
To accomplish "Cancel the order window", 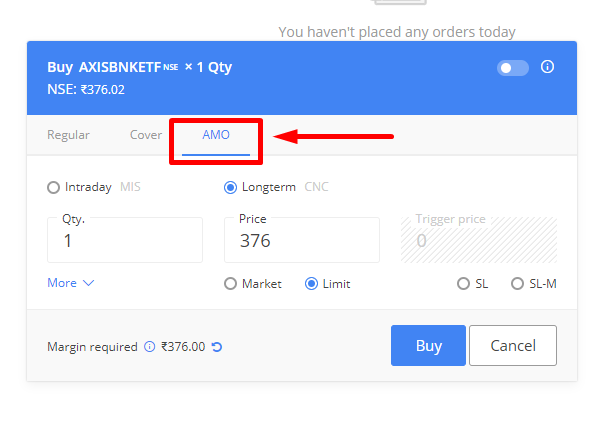I will pos(513,345).
